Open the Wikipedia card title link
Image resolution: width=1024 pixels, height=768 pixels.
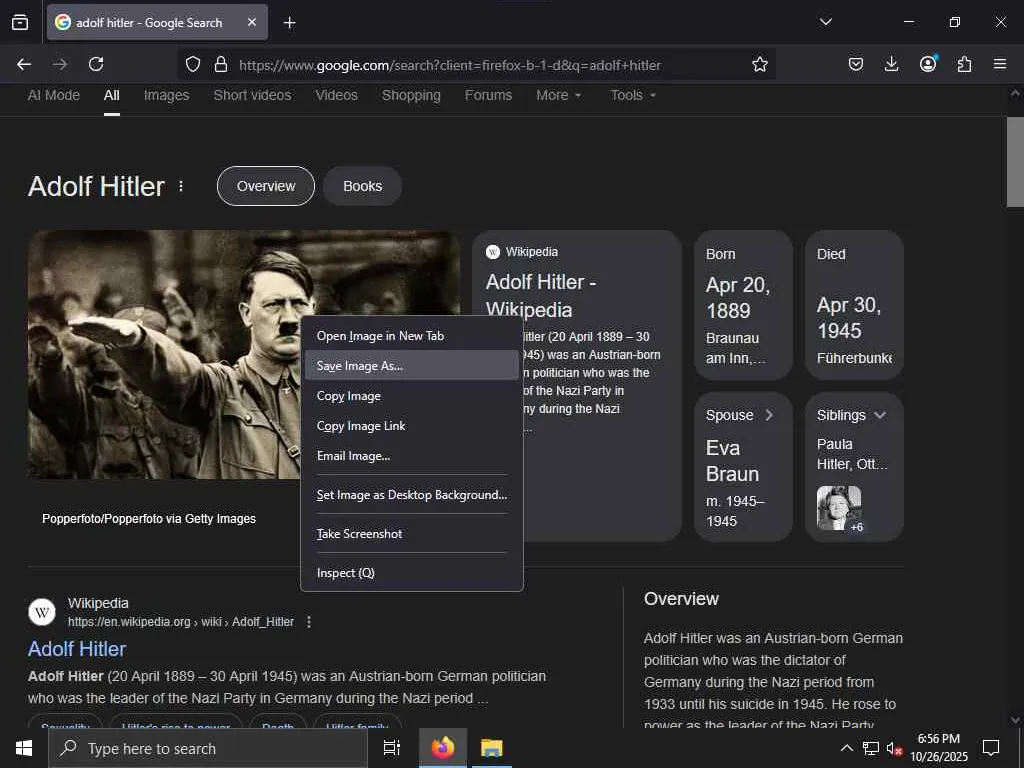point(541,295)
